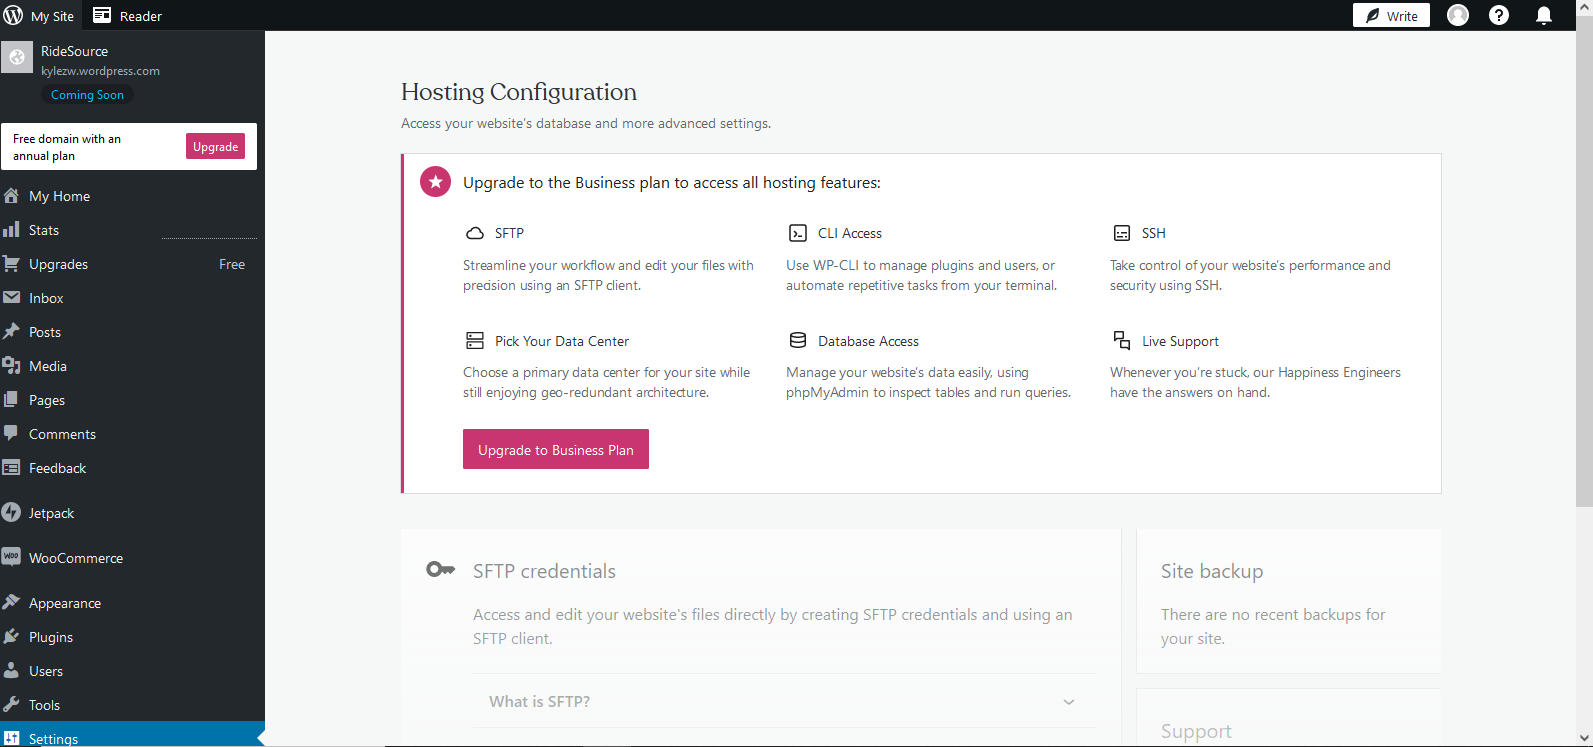The image size is (1593, 747).
Task: Click the Media icon in sidebar
Action: 12,366
